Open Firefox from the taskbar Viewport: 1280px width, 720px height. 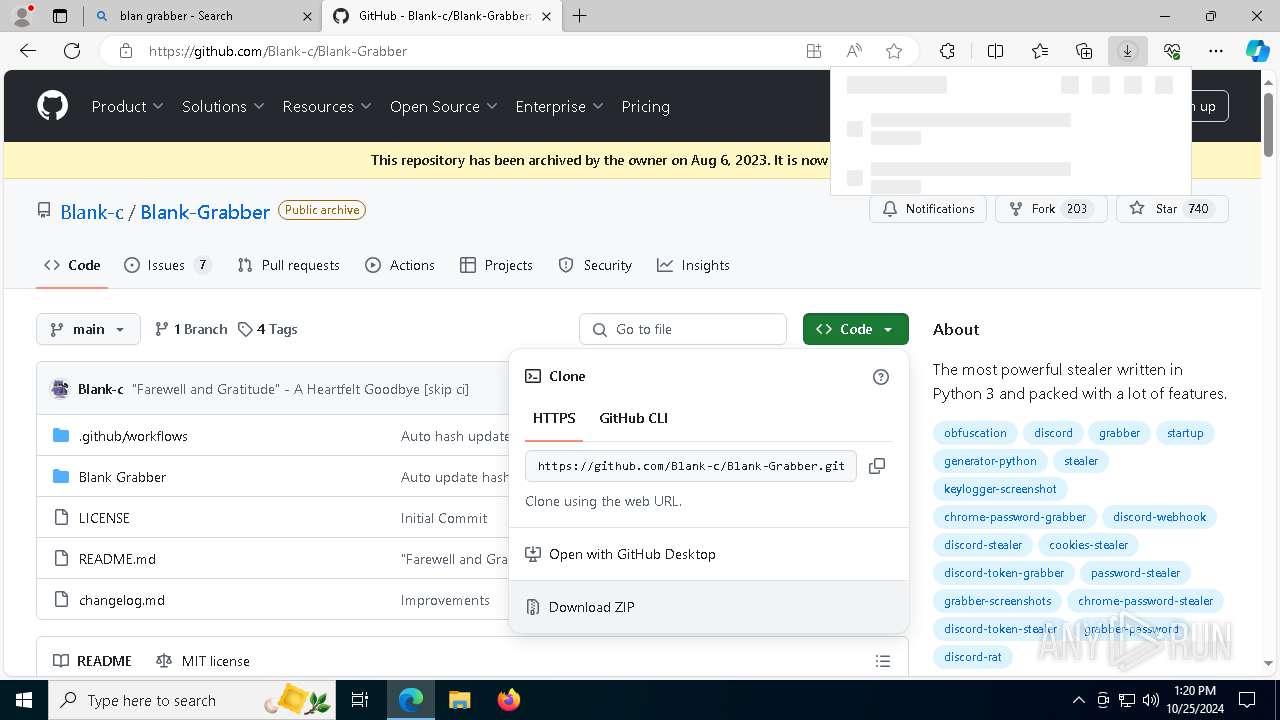click(x=508, y=700)
